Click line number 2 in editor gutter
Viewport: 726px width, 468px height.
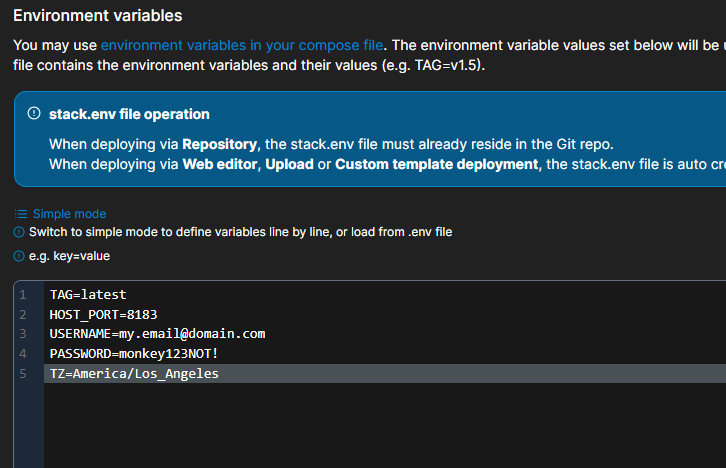(22, 314)
